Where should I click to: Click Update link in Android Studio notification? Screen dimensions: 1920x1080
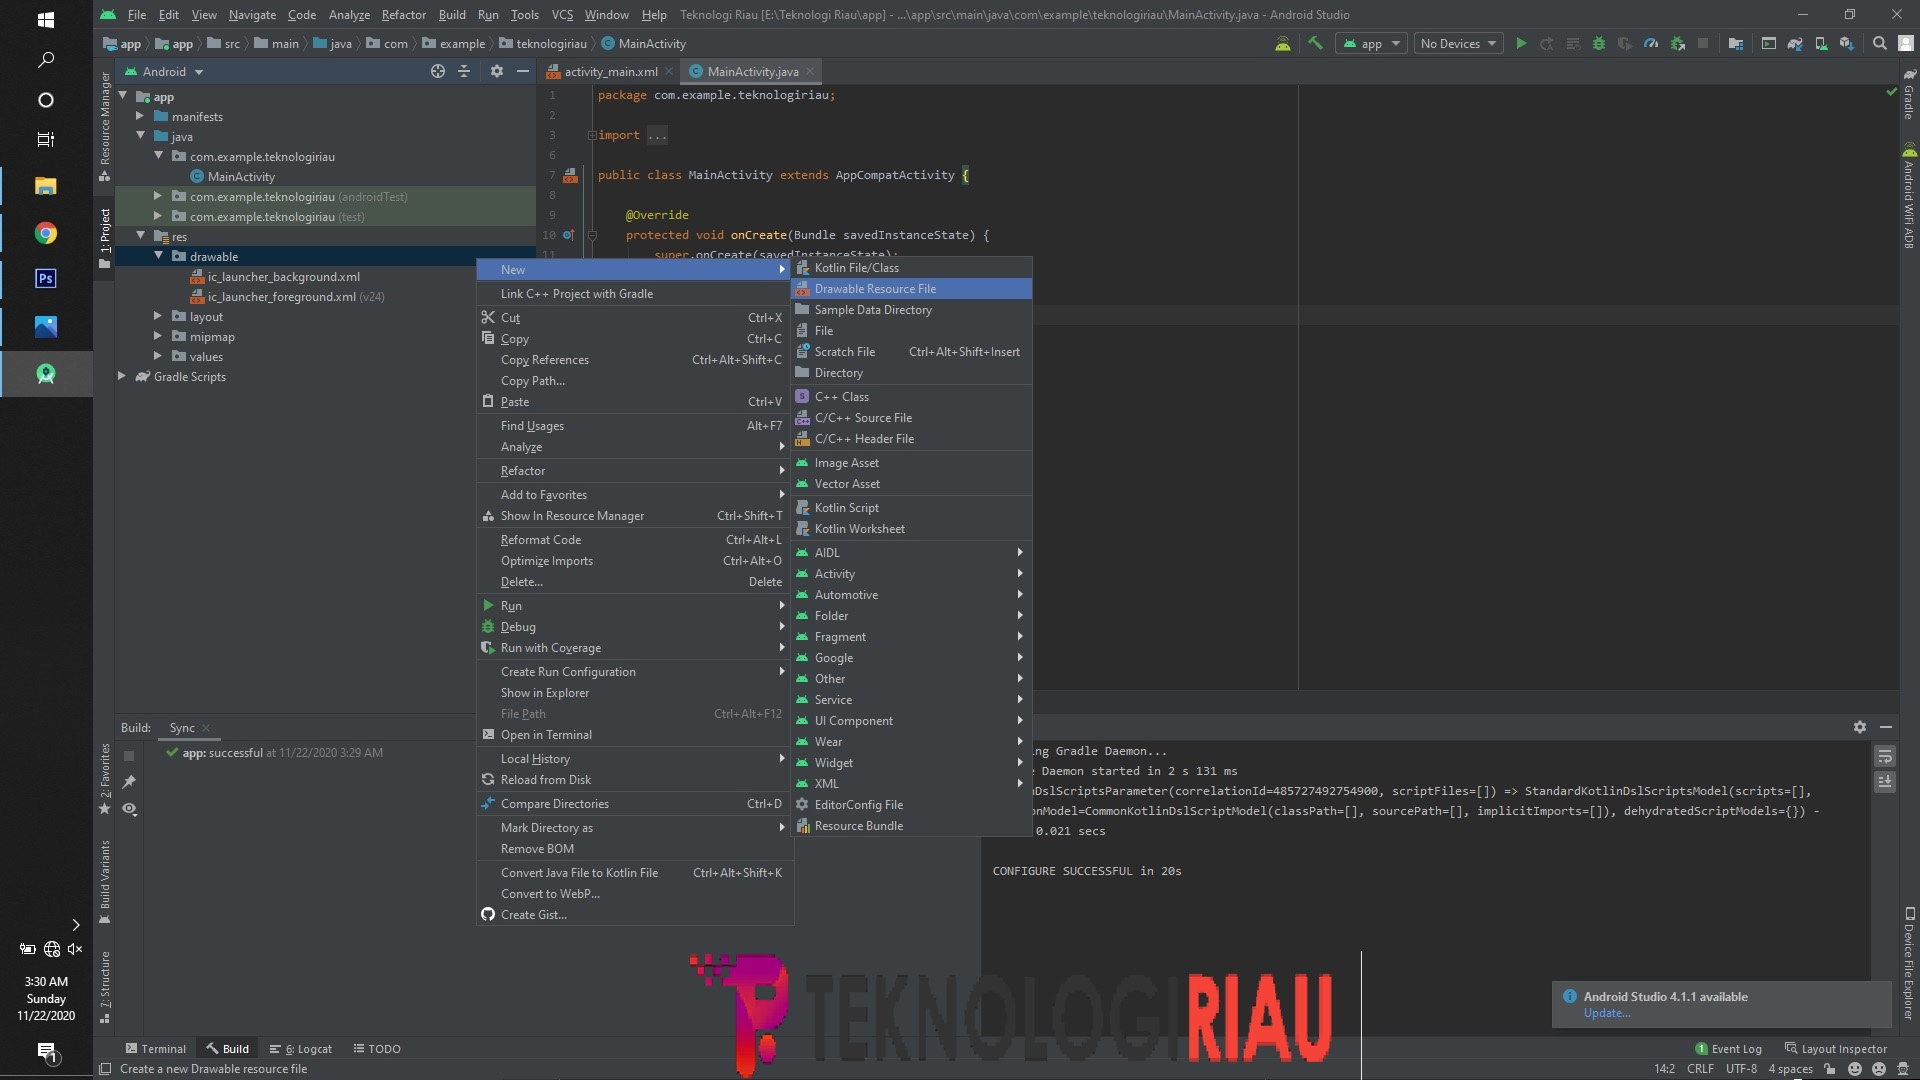click(1607, 1013)
